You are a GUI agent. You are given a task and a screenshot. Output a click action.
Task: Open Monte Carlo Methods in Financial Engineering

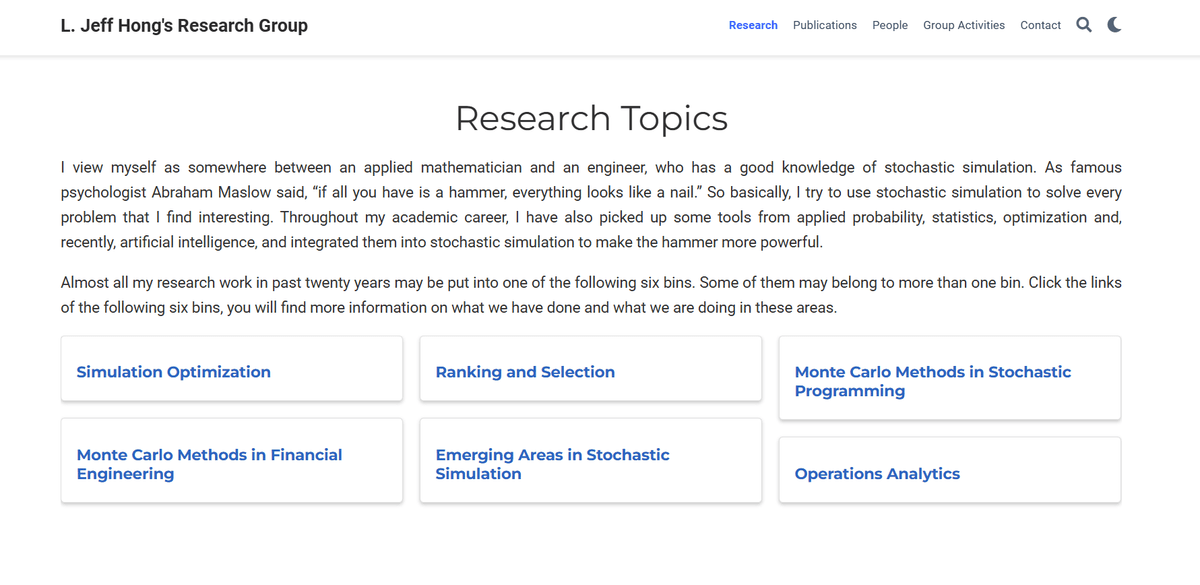(x=209, y=464)
